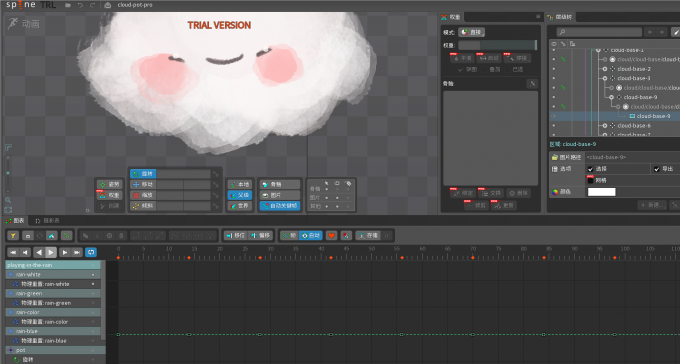Adjust the Weight (权重) slider
The width and height of the screenshot is (680, 364).
[497, 45]
